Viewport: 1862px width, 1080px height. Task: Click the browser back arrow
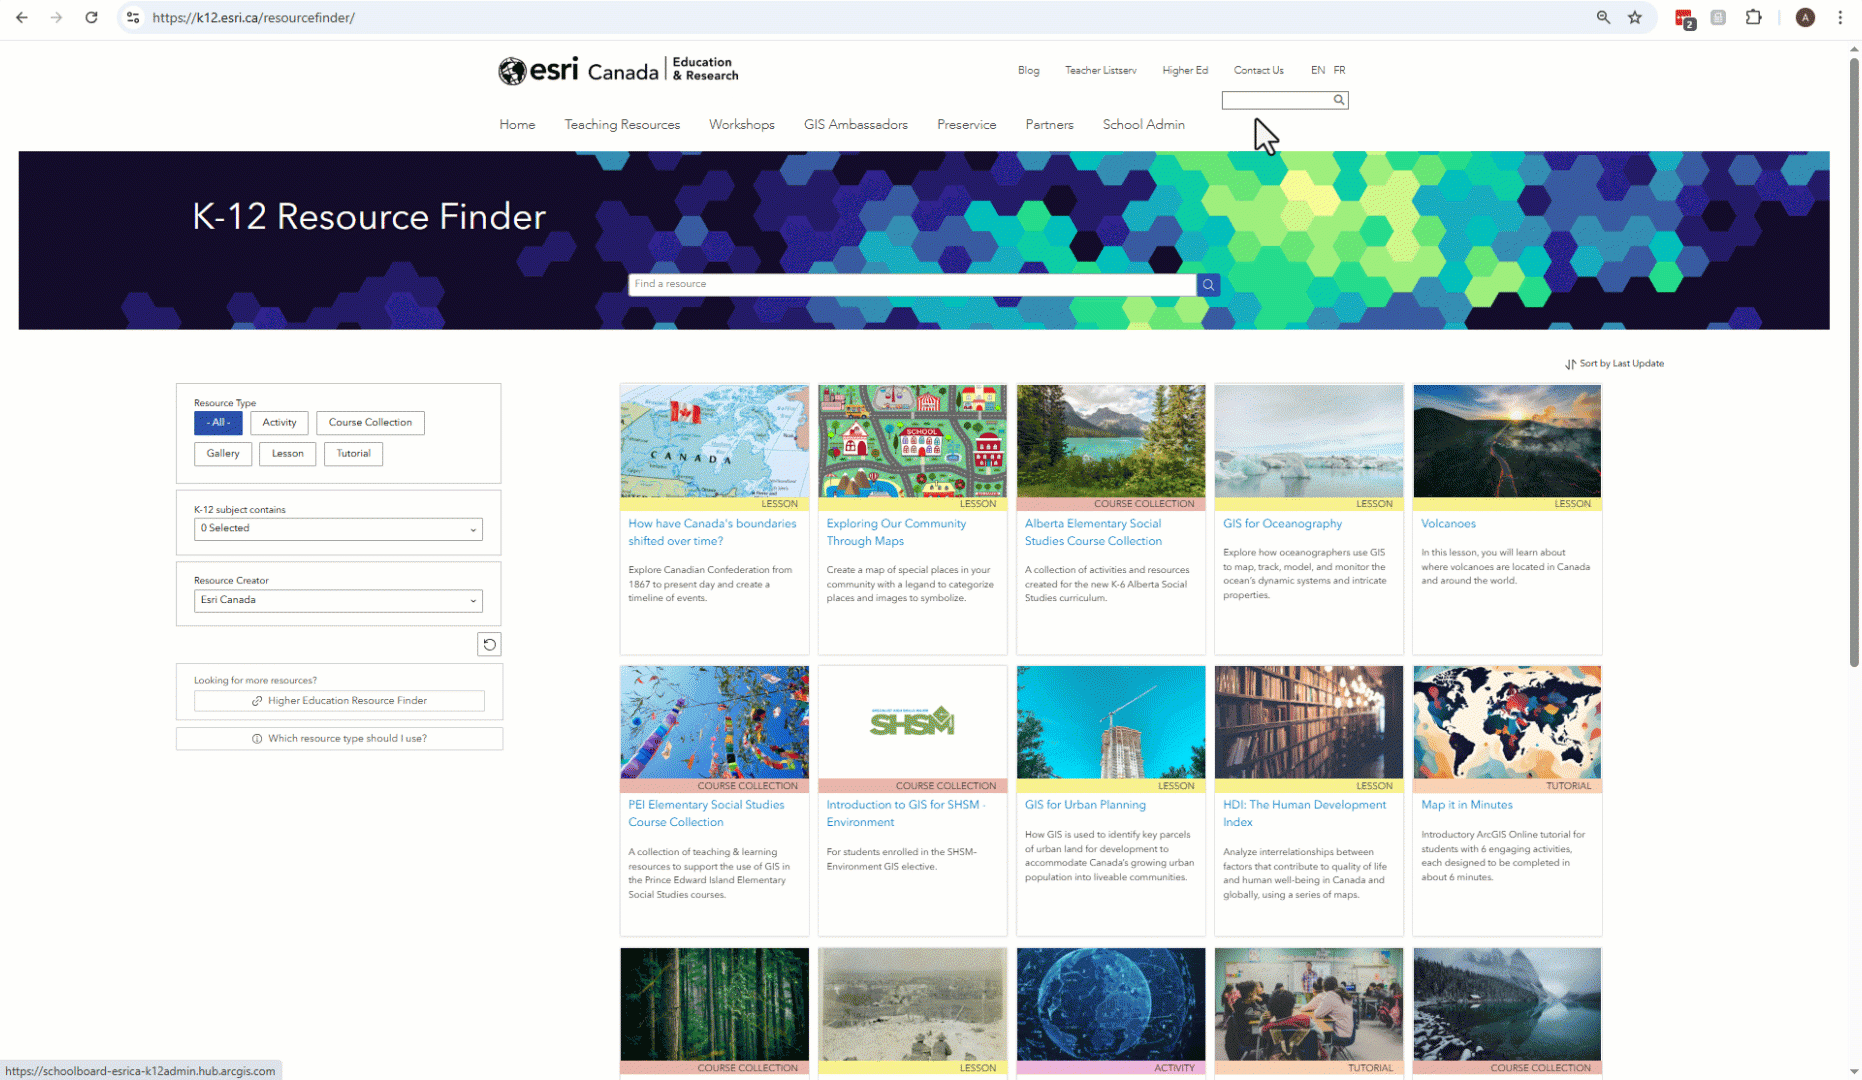tap(22, 17)
